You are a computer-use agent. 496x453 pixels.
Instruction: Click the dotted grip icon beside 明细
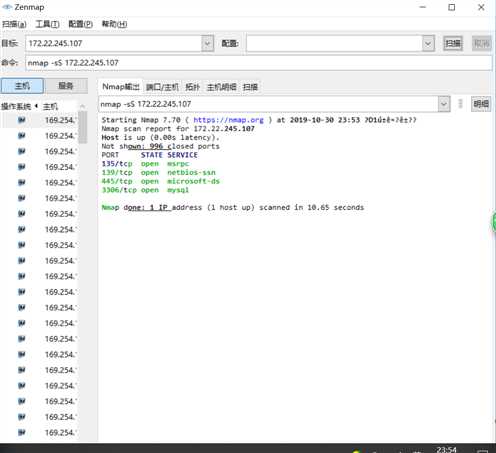tap(460, 104)
